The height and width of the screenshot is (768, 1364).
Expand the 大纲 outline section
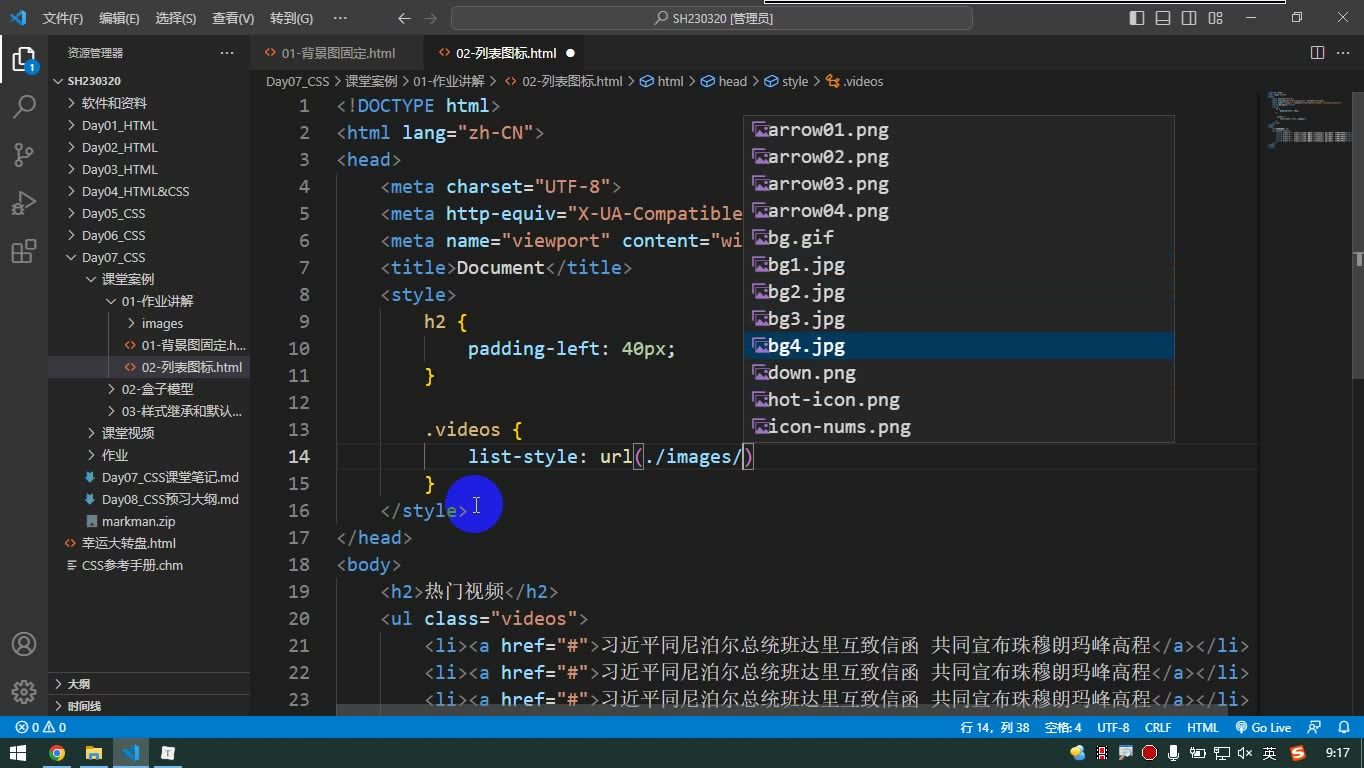[149, 684]
